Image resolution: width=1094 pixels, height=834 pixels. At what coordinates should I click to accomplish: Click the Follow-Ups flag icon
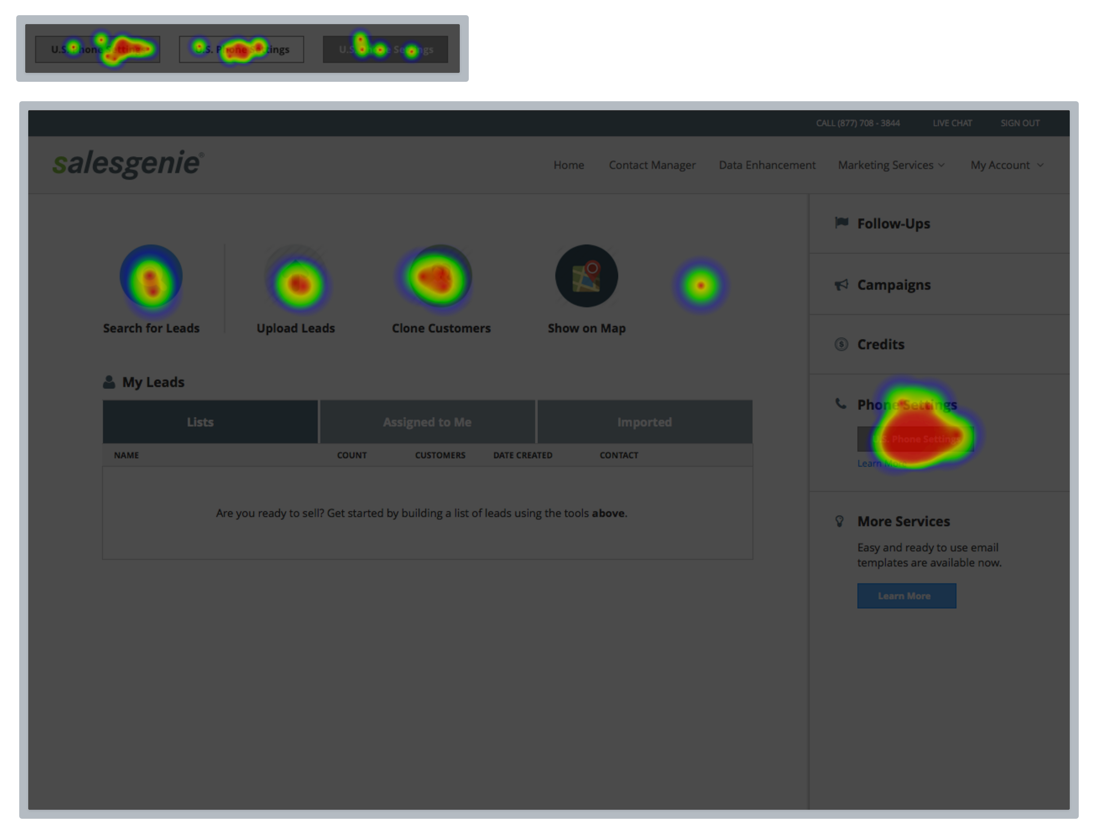point(841,223)
